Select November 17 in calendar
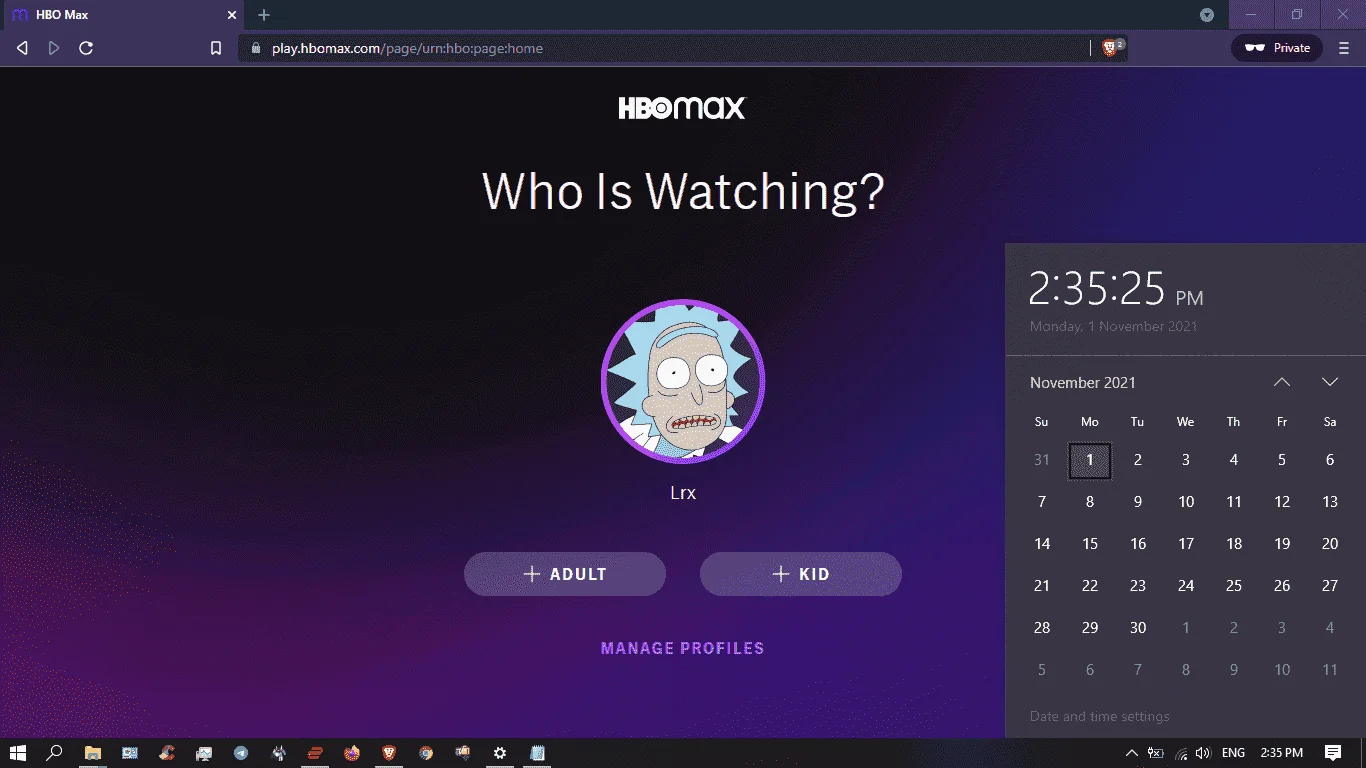 1186,544
